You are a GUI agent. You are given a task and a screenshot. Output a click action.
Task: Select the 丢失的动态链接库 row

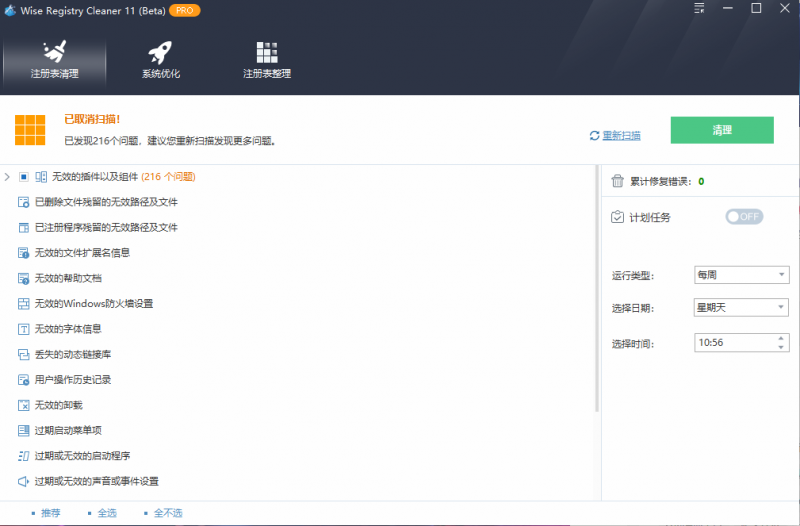(x=73, y=355)
